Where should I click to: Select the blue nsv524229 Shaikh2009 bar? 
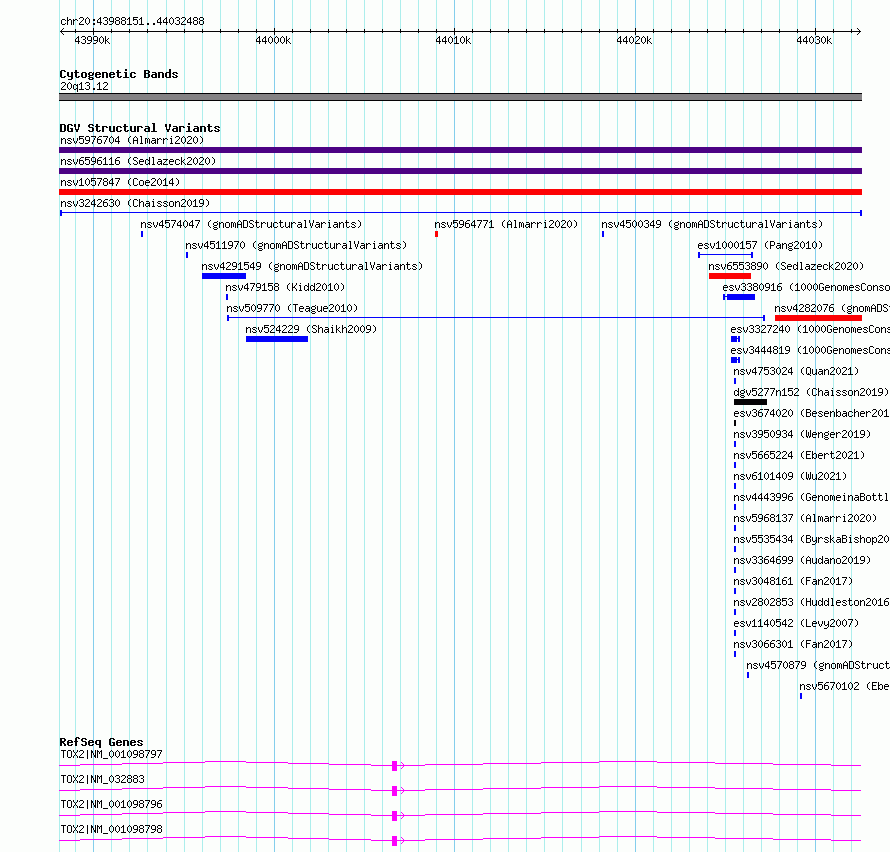(277, 339)
